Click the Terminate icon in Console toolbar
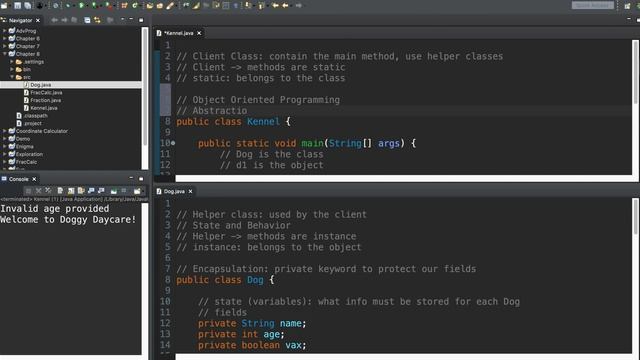640x360 pixels. coord(28,191)
